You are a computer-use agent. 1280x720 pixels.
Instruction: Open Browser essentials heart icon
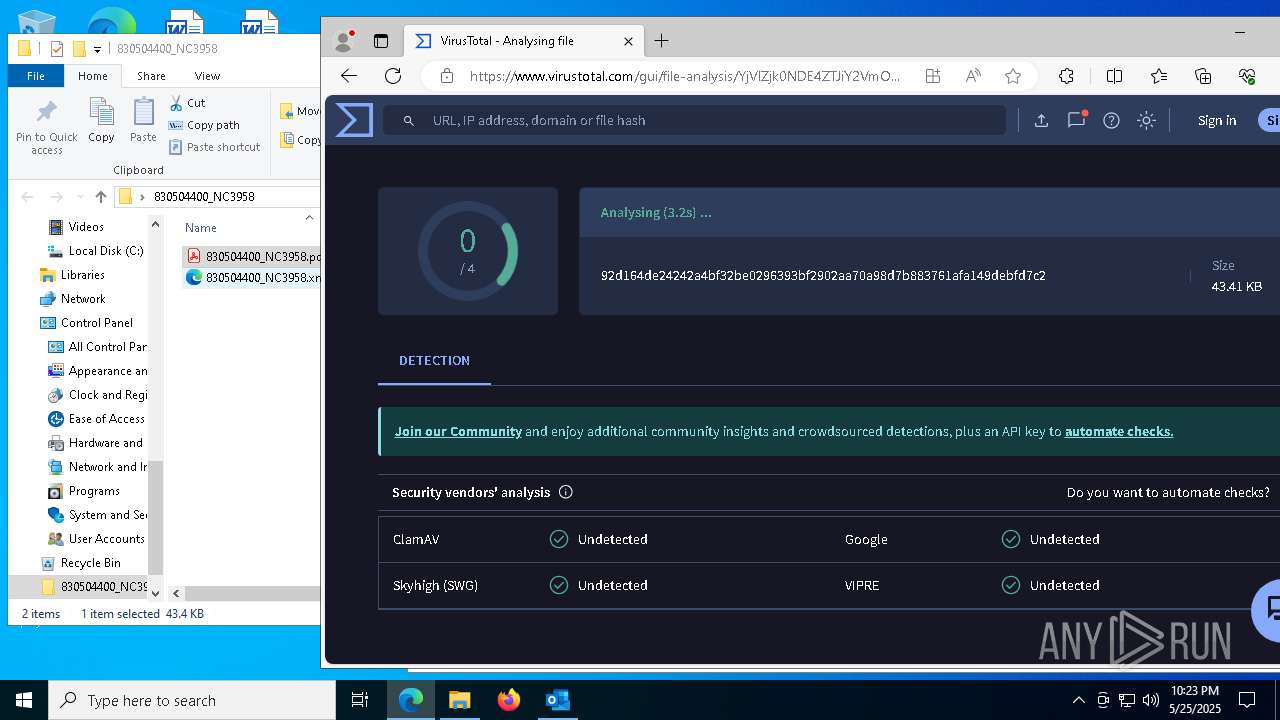1247,76
